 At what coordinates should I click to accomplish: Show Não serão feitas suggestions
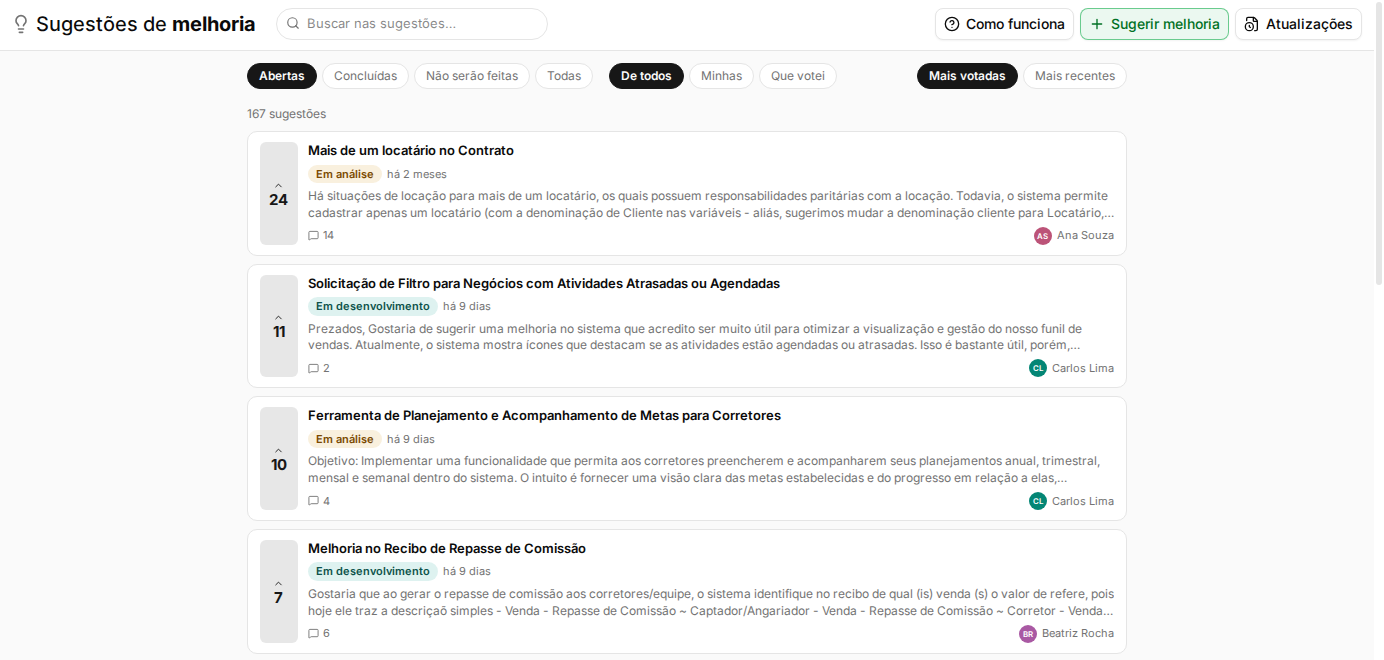coord(472,76)
